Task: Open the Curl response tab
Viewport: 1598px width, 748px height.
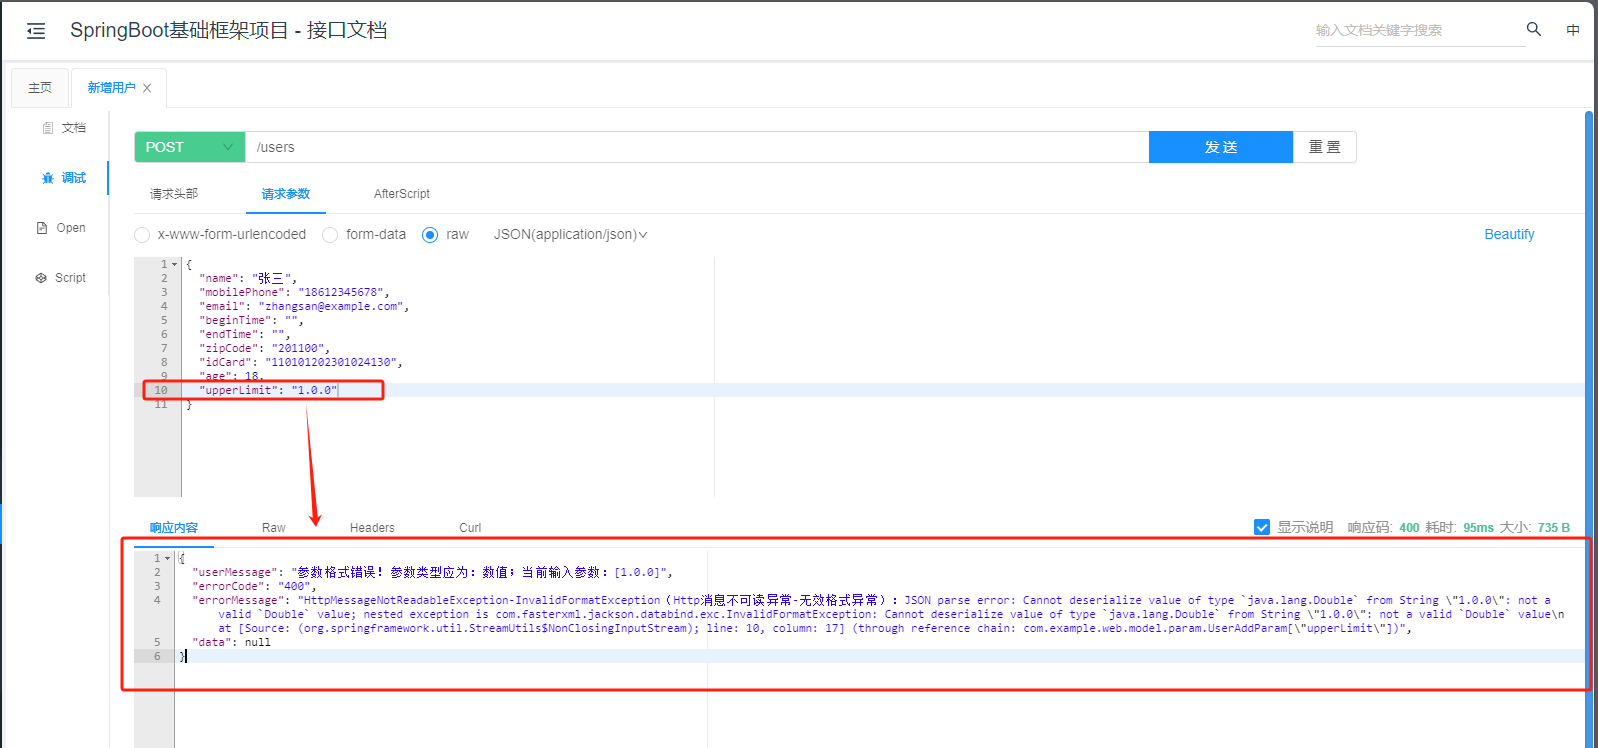Action: tap(470, 528)
